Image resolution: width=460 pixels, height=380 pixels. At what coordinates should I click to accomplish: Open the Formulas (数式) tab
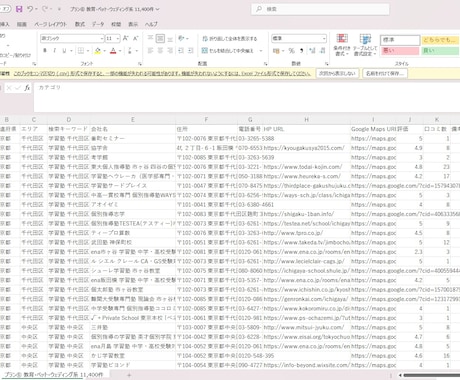(x=80, y=24)
